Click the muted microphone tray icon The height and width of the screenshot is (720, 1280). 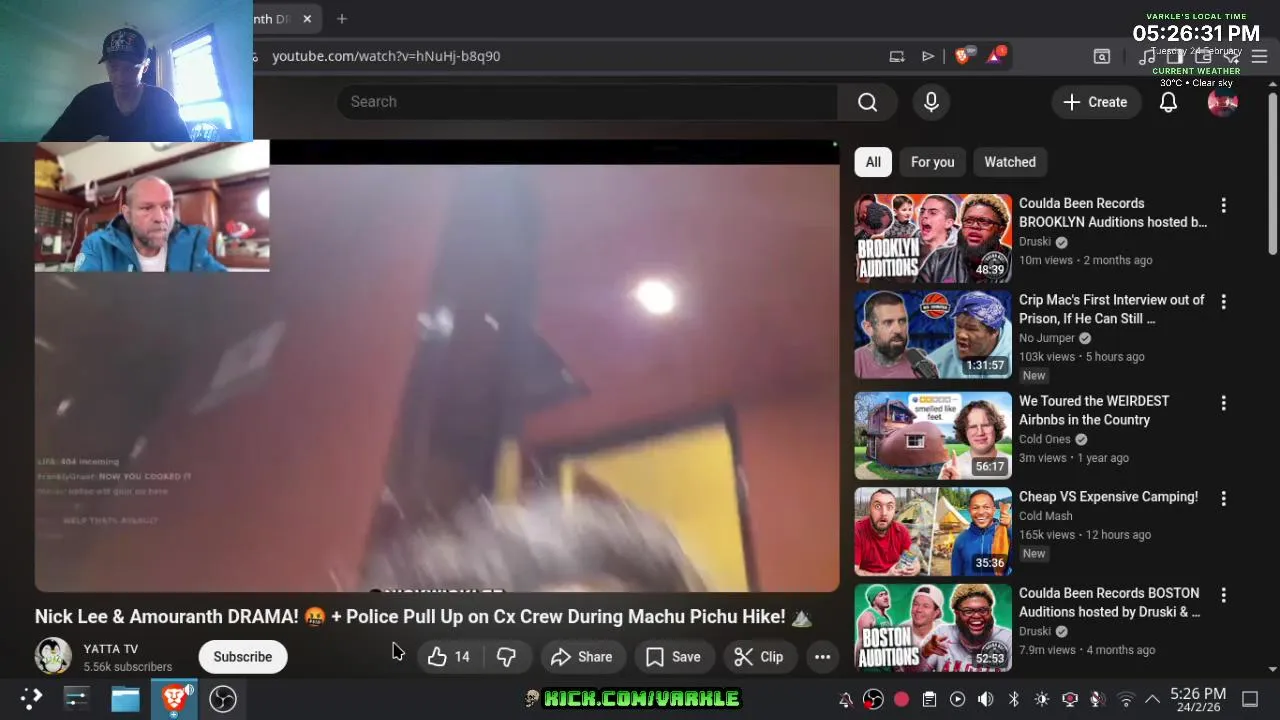(1098, 699)
